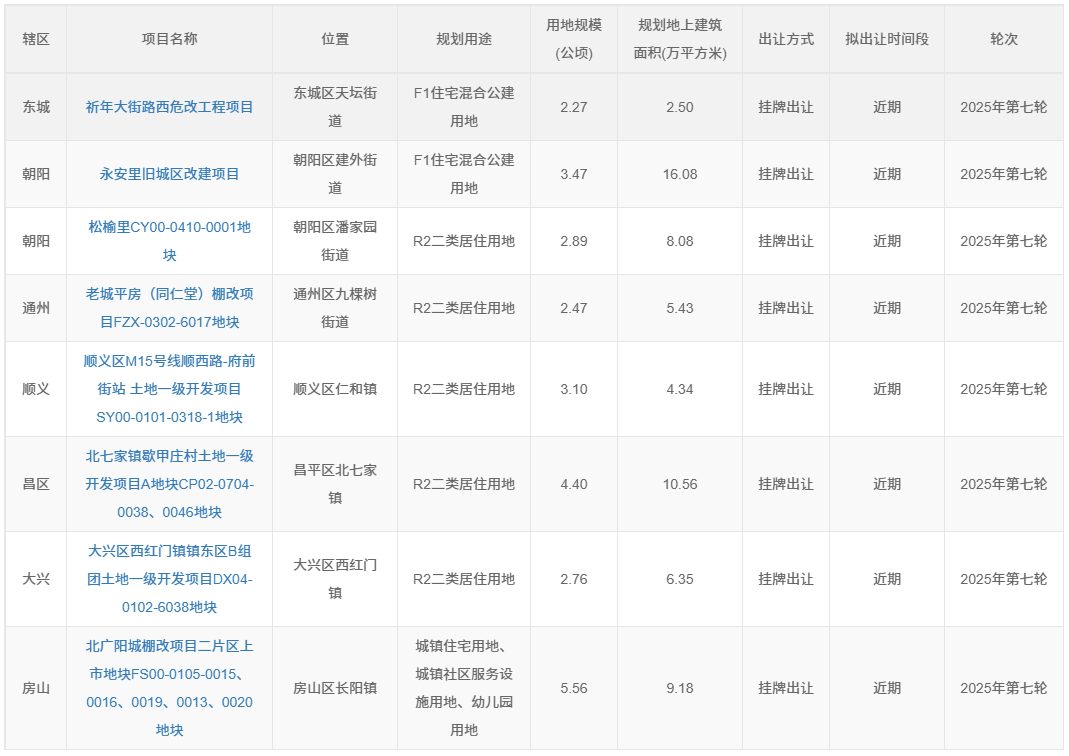
Task: Click the 出让方式 column header
Action: 786,39
